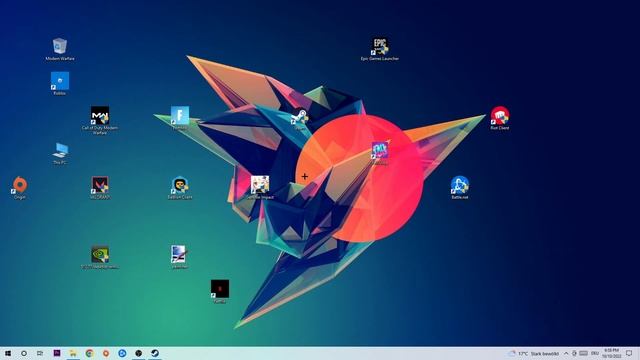Open Task View from the taskbar
640x360 pixels.
coord(40,353)
